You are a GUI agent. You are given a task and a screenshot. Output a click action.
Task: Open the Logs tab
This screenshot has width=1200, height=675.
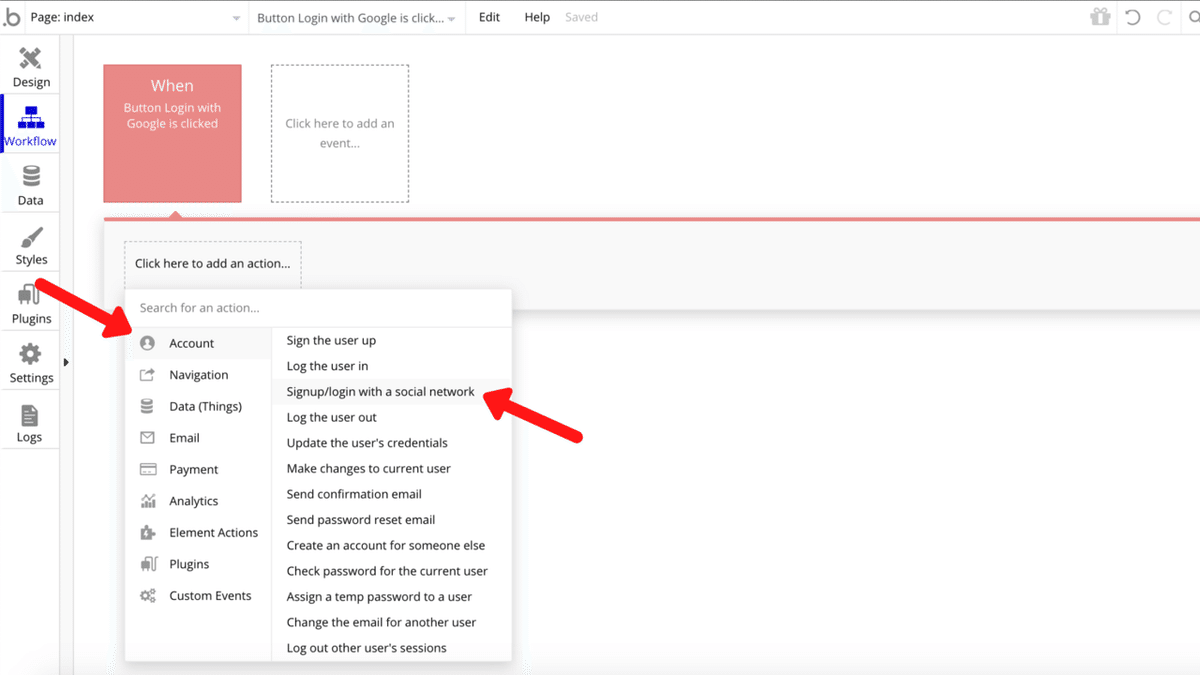[30, 423]
